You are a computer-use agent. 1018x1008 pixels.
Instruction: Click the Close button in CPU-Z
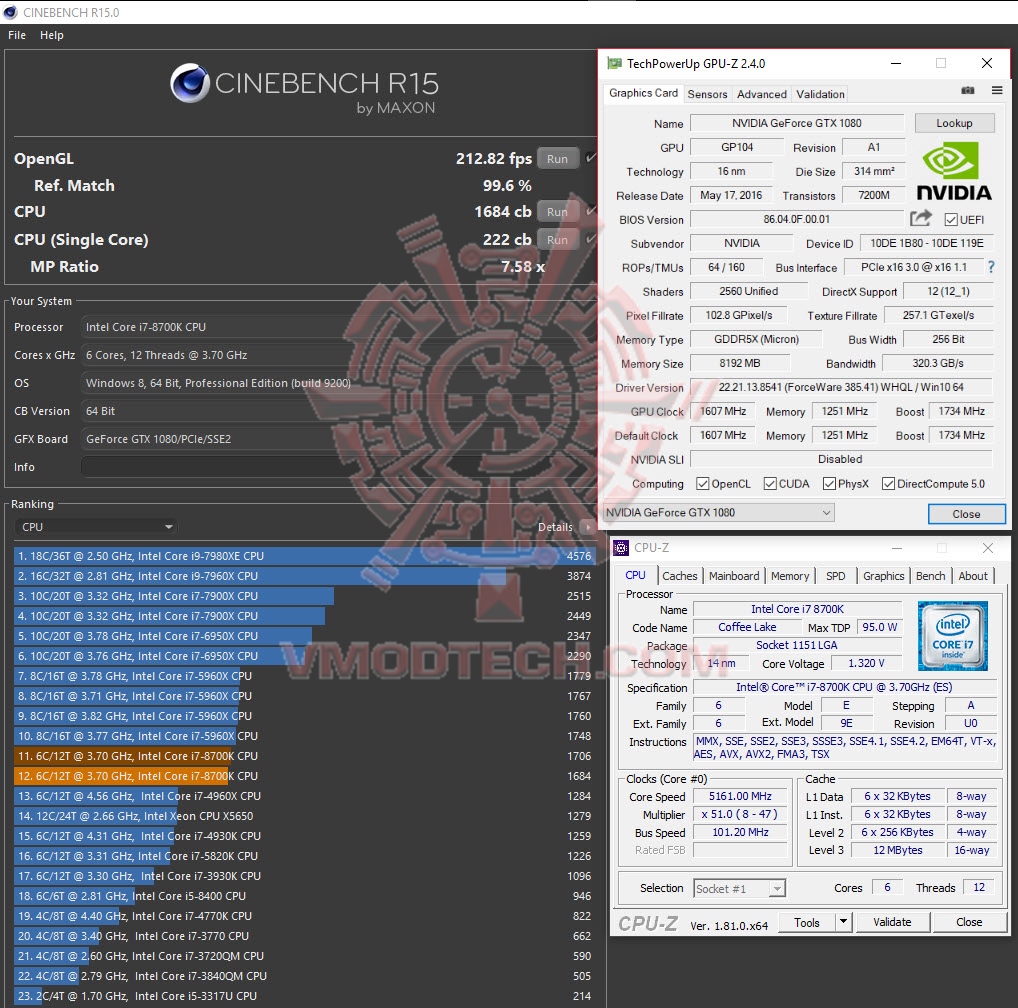(x=969, y=922)
